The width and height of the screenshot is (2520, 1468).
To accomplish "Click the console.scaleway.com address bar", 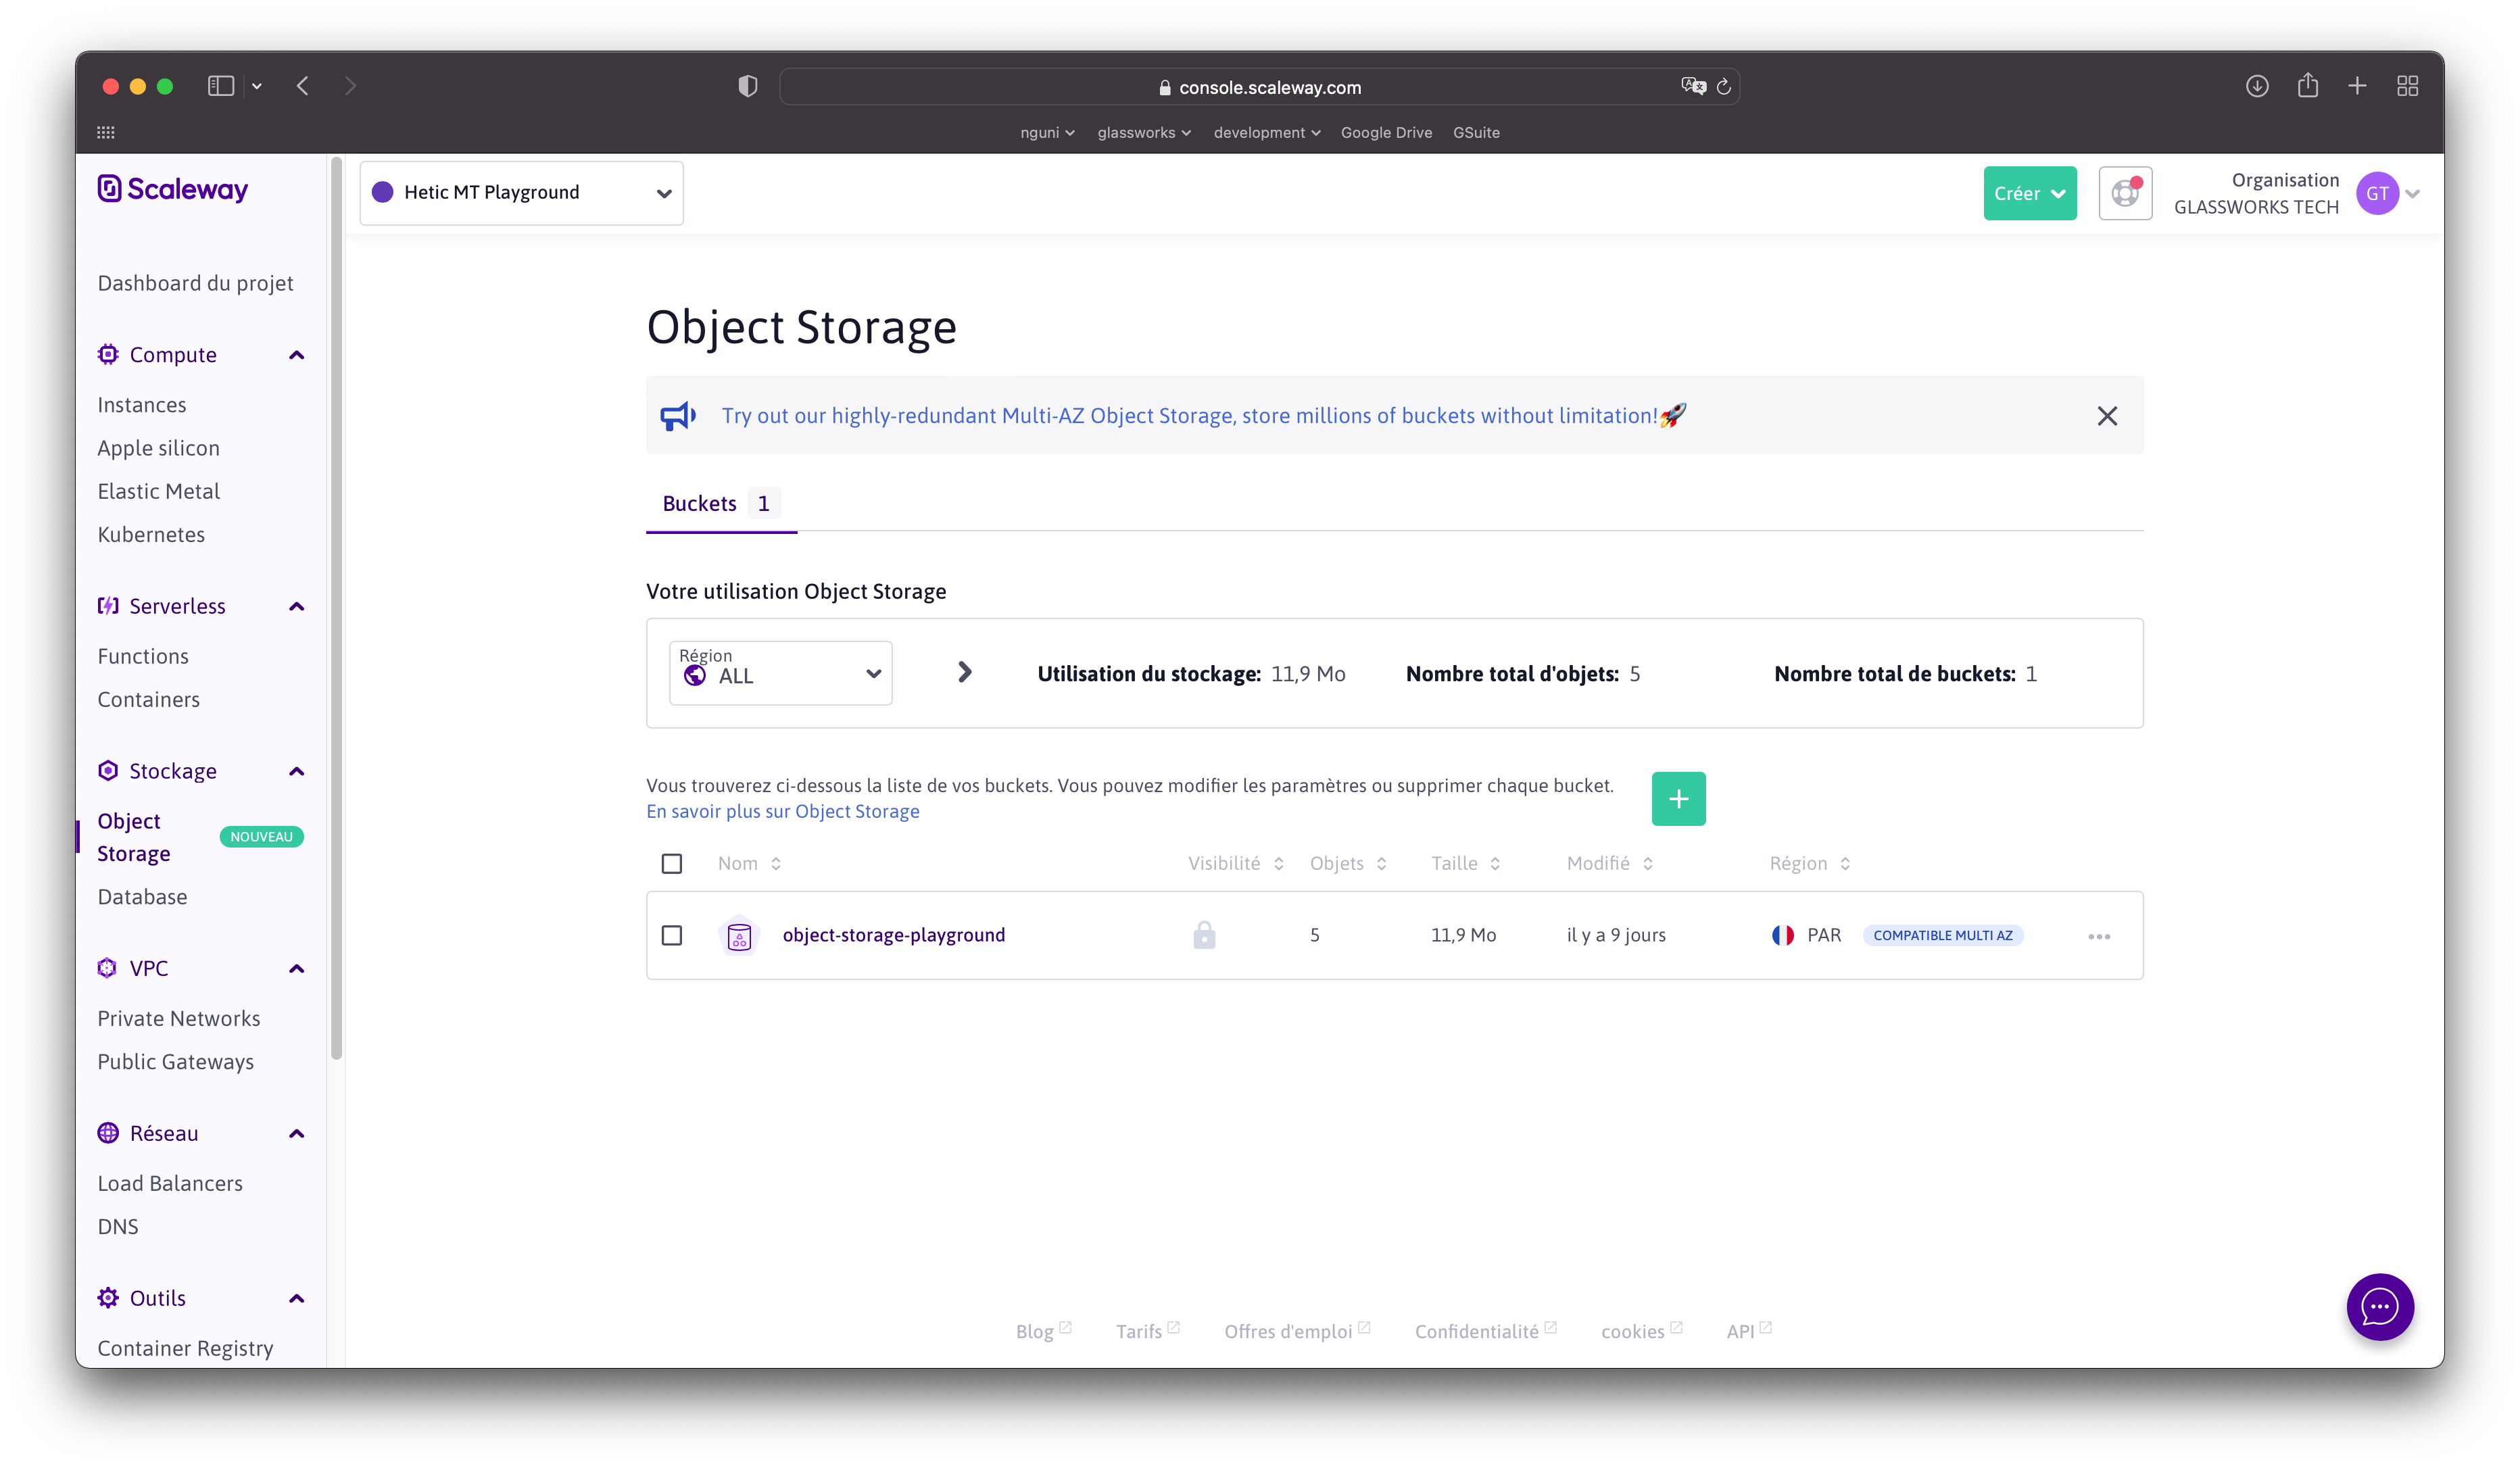I will point(1259,87).
